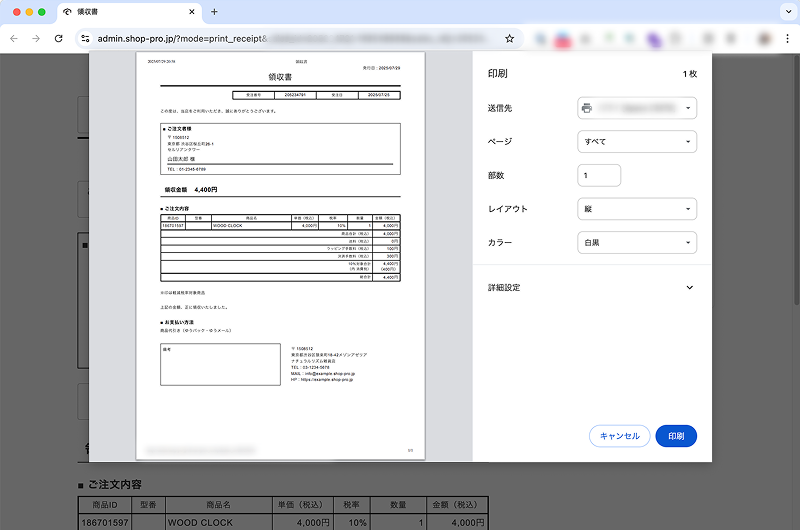Open the レイアウト dropdown showing 縦

(637, 209)
